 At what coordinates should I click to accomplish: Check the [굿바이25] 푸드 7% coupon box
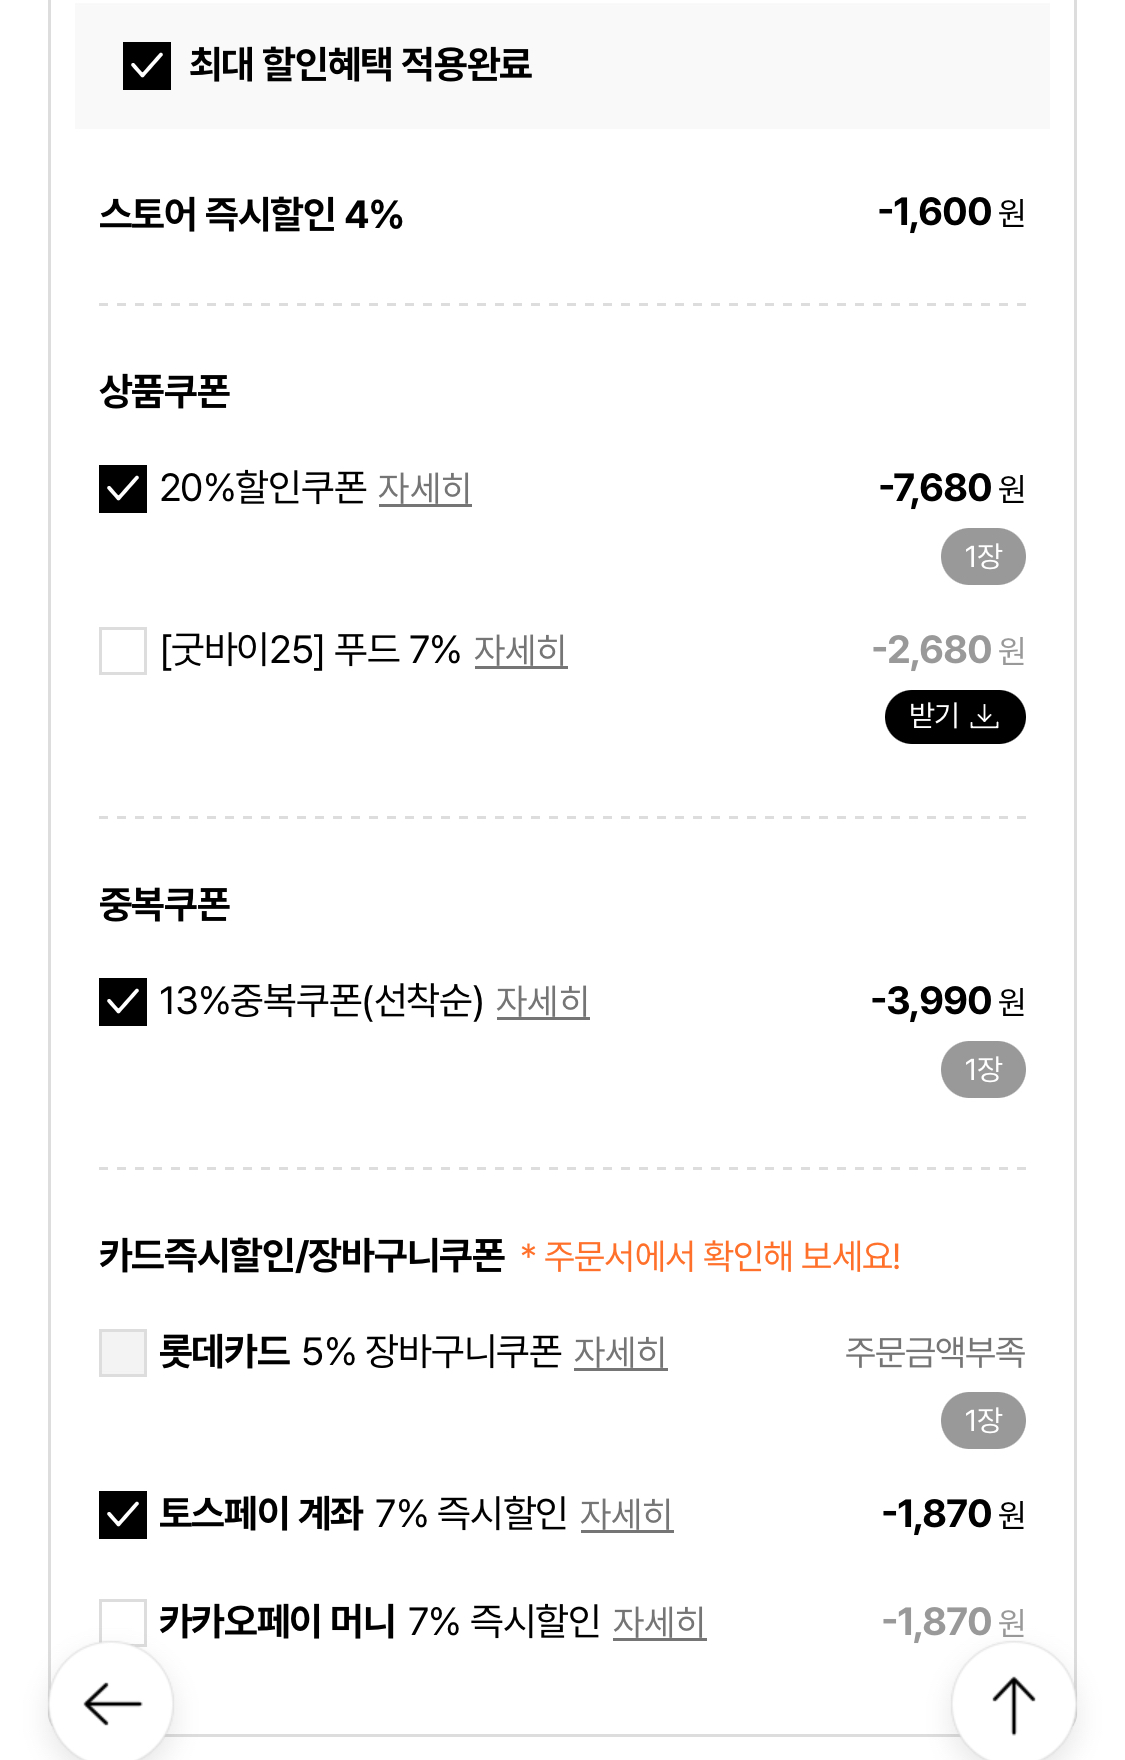(123, 651)
